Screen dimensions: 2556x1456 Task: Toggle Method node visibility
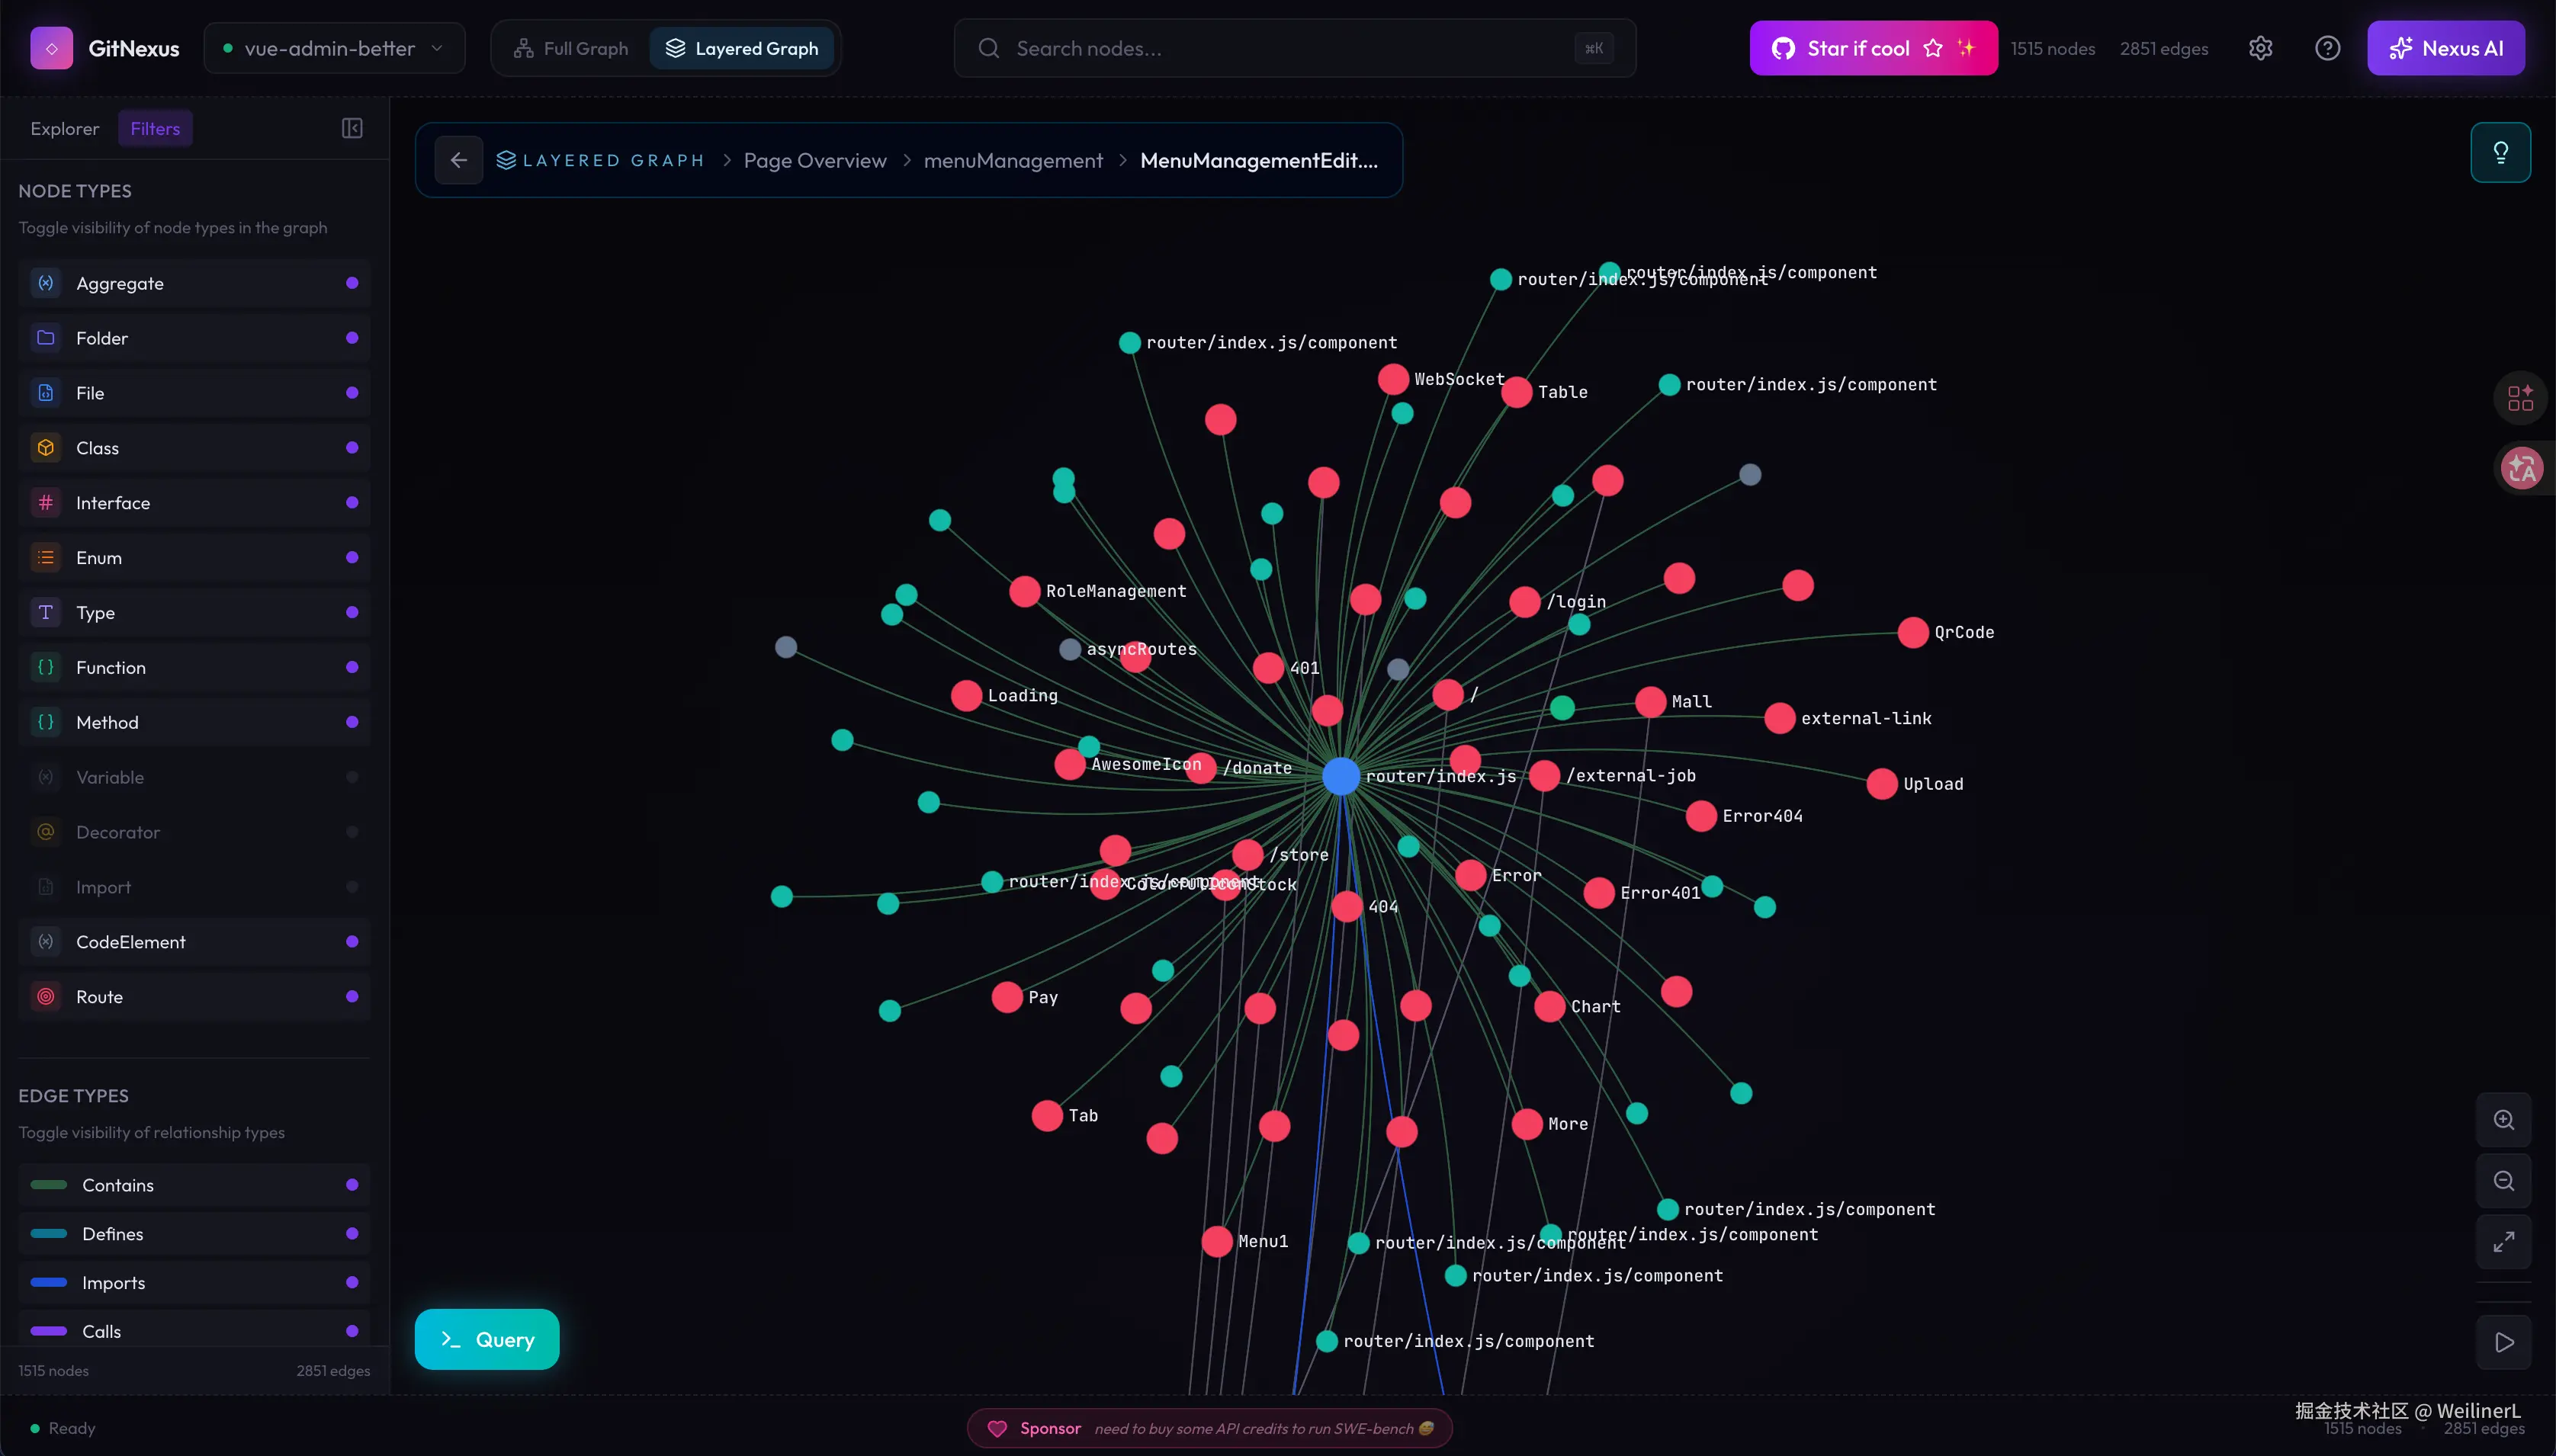(352, 722)
